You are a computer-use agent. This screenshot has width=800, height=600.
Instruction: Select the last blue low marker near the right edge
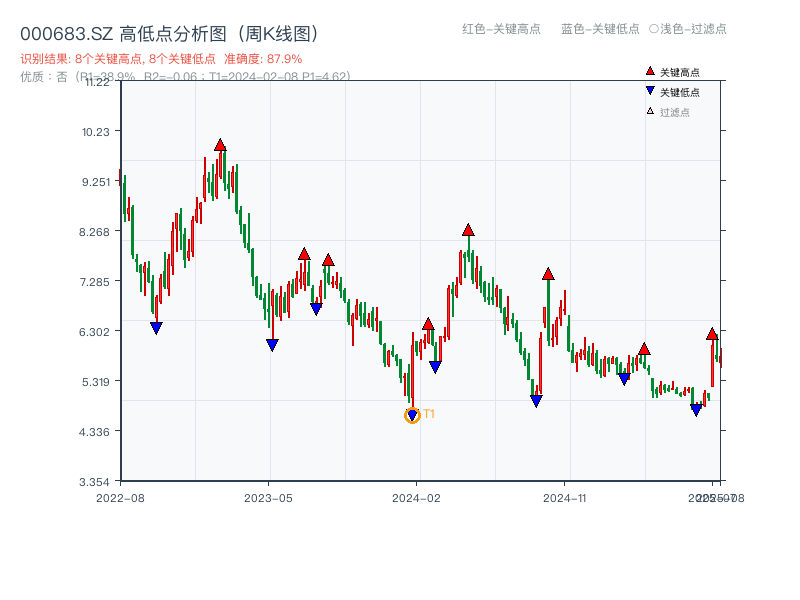(x=696, y=410)
